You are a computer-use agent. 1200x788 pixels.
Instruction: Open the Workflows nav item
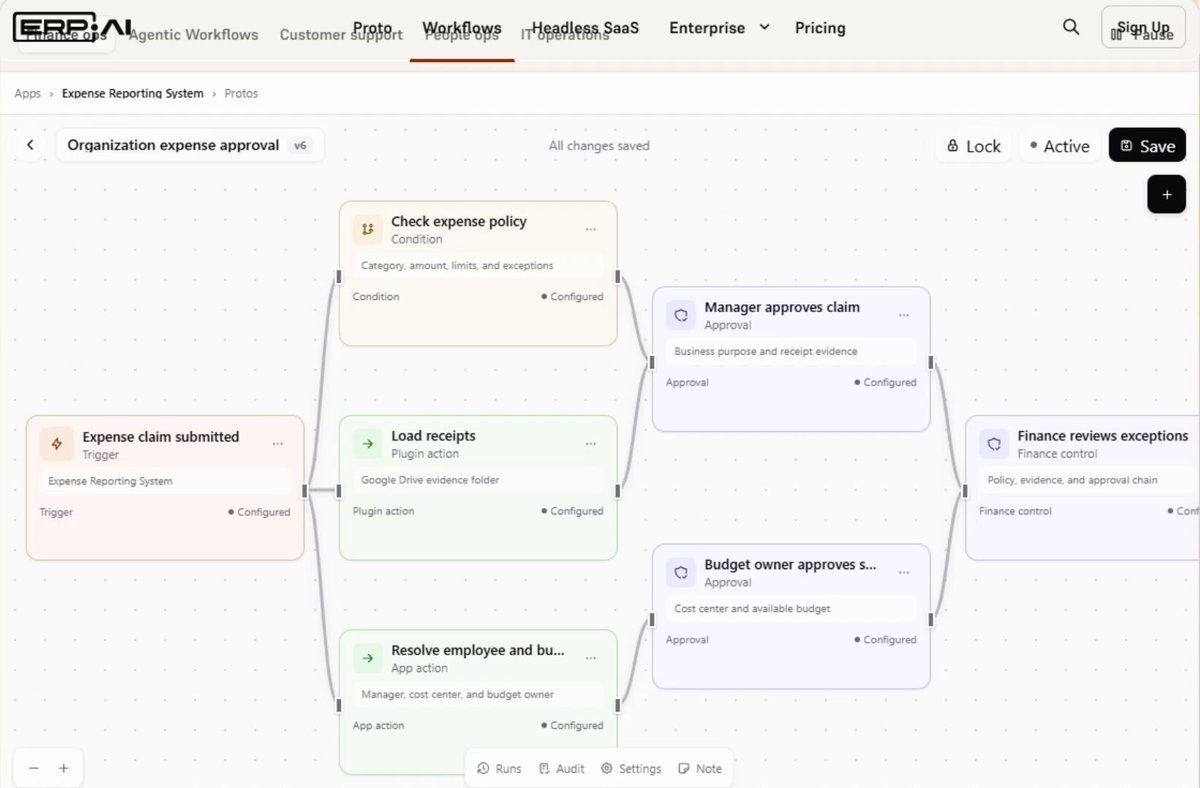click(x=462, y=28)
